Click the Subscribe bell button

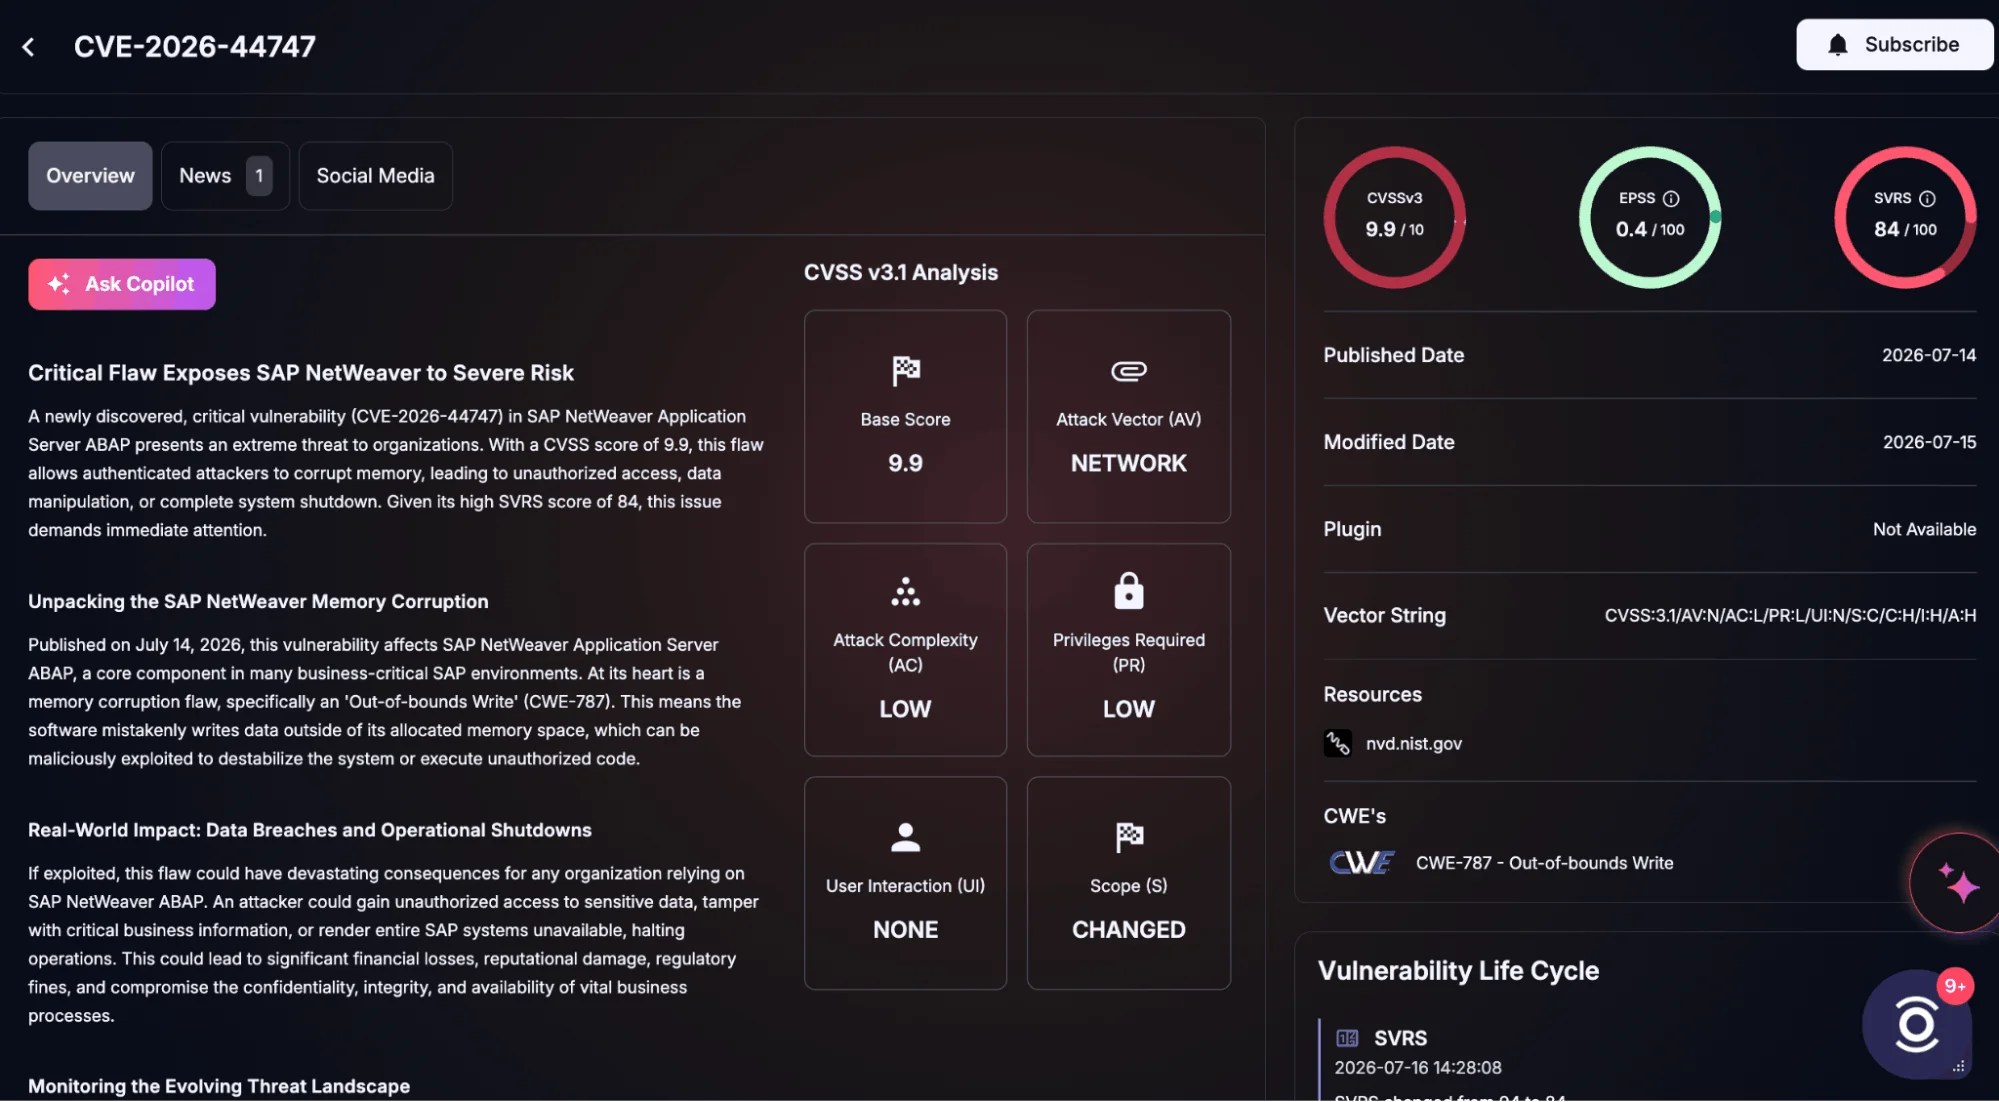point(1894,45)
